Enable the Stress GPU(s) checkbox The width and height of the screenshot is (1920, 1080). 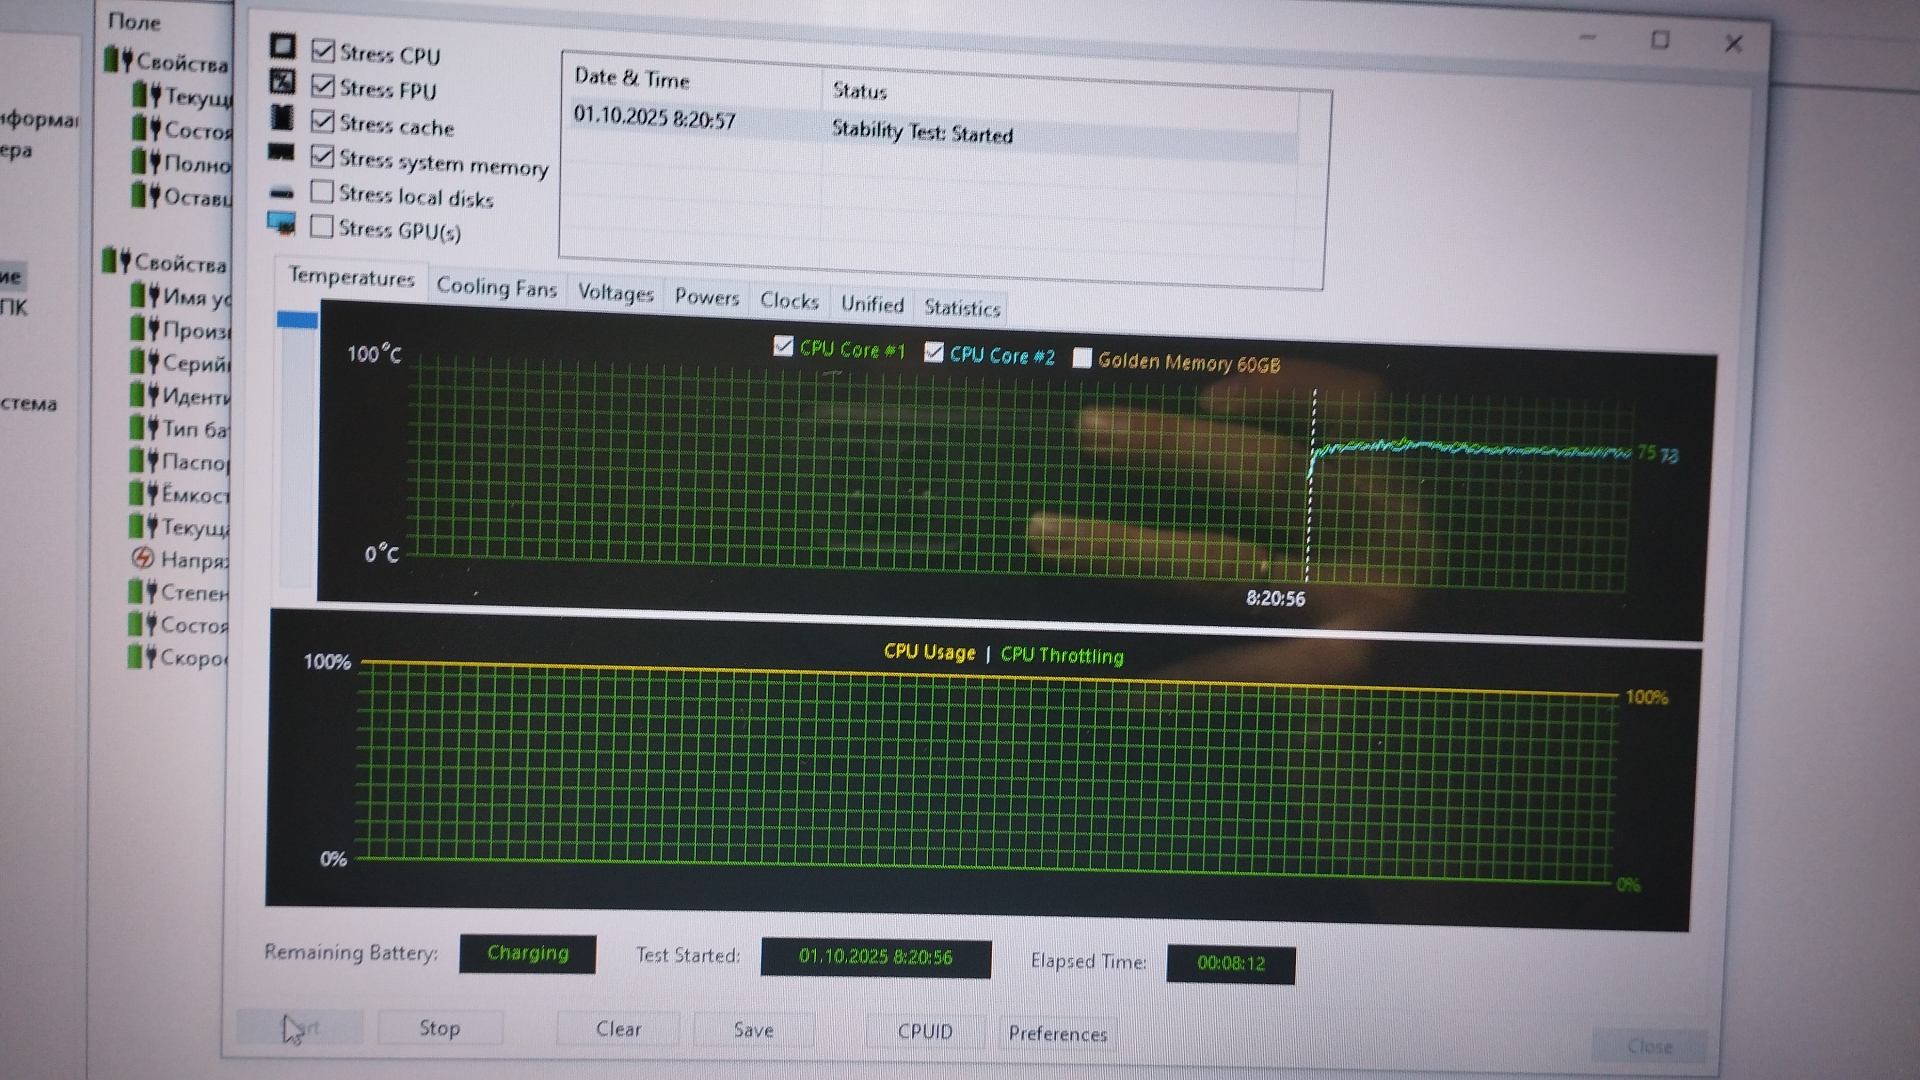(x=322, y=227)
